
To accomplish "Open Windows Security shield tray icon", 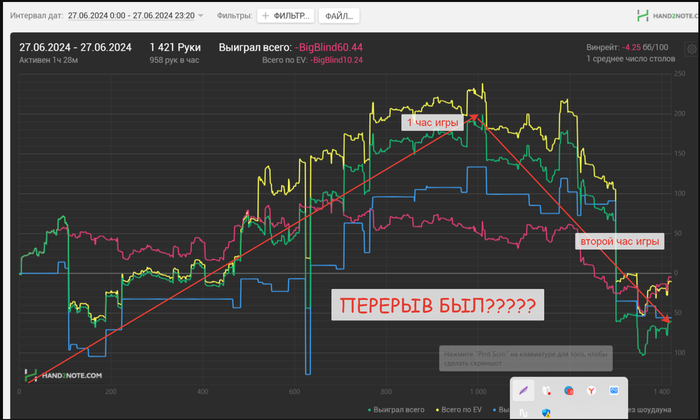I will 546,413.
